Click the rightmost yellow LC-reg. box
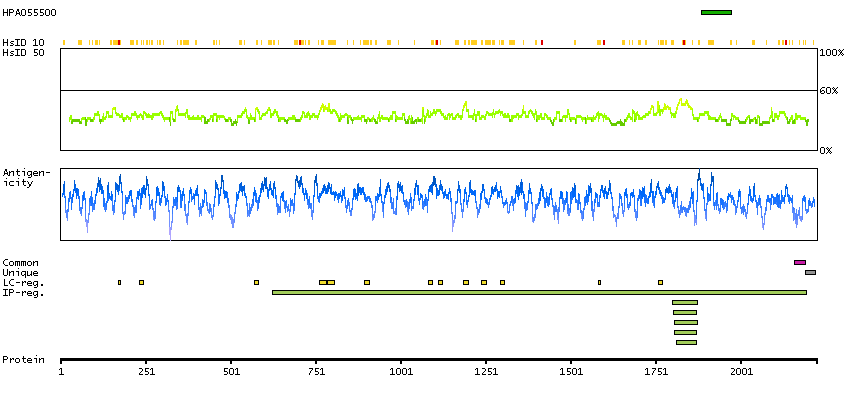The height and width of the screenshot is (400, 850). pos(660,282)
